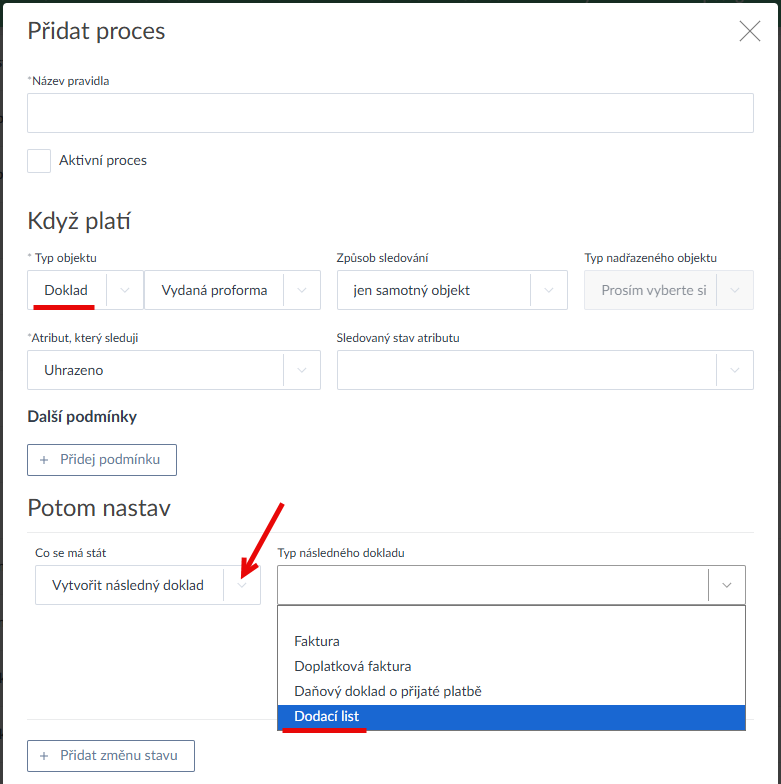This screenshot has height=784, width=781.
Task: Collapse the Typ následného dokladu chevron
Action: point(726,585)
